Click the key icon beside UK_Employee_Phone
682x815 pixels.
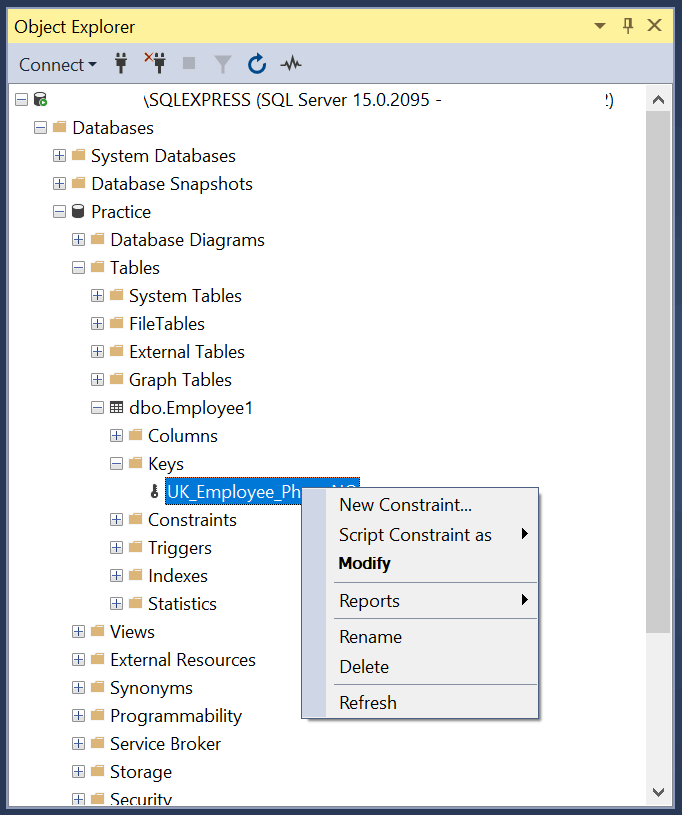coord(154,491)
